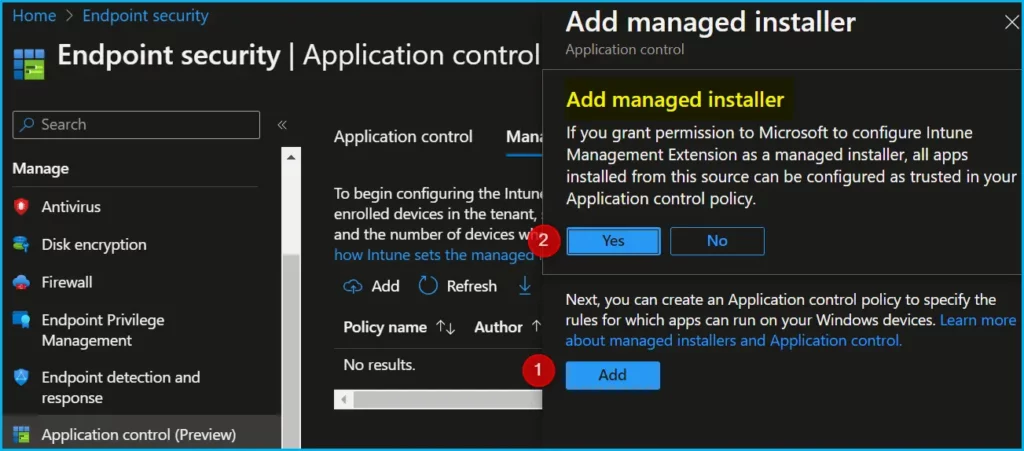The image size is (1024, 451).
Task: Click the Application control (Preview) icon
Action: (x=22, y=435)
